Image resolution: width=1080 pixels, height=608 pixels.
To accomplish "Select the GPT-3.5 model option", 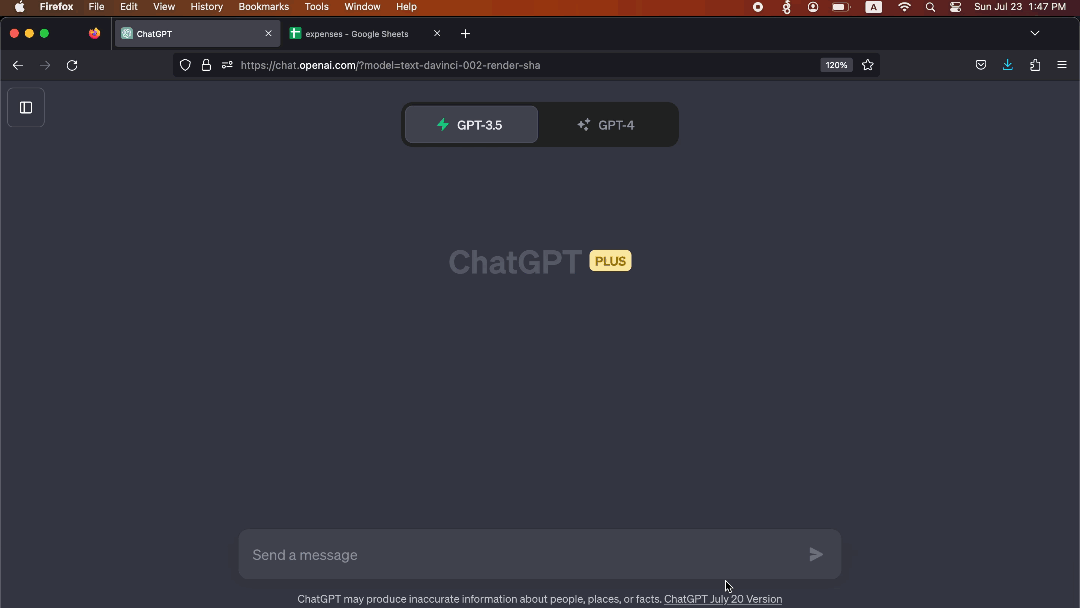I will [x=471, y=125].
